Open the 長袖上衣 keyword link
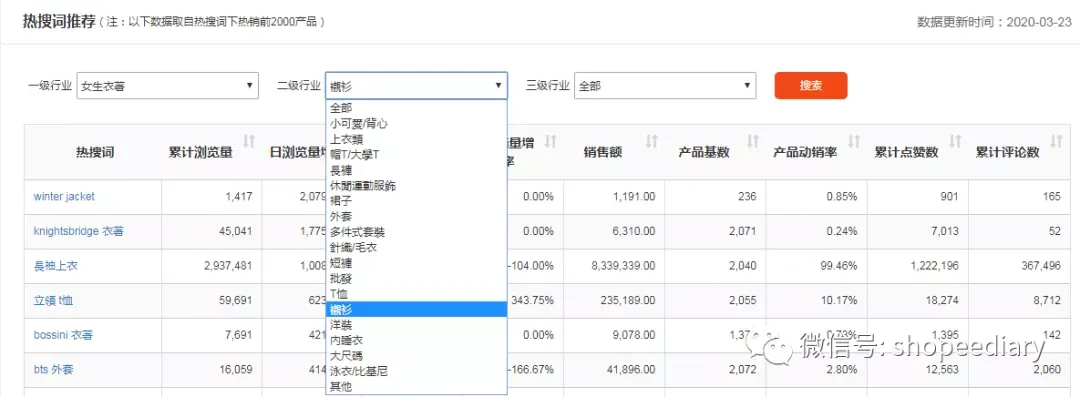Viewport: 1080px width, 397px height. pyautogui.click(x=55, y=266)
